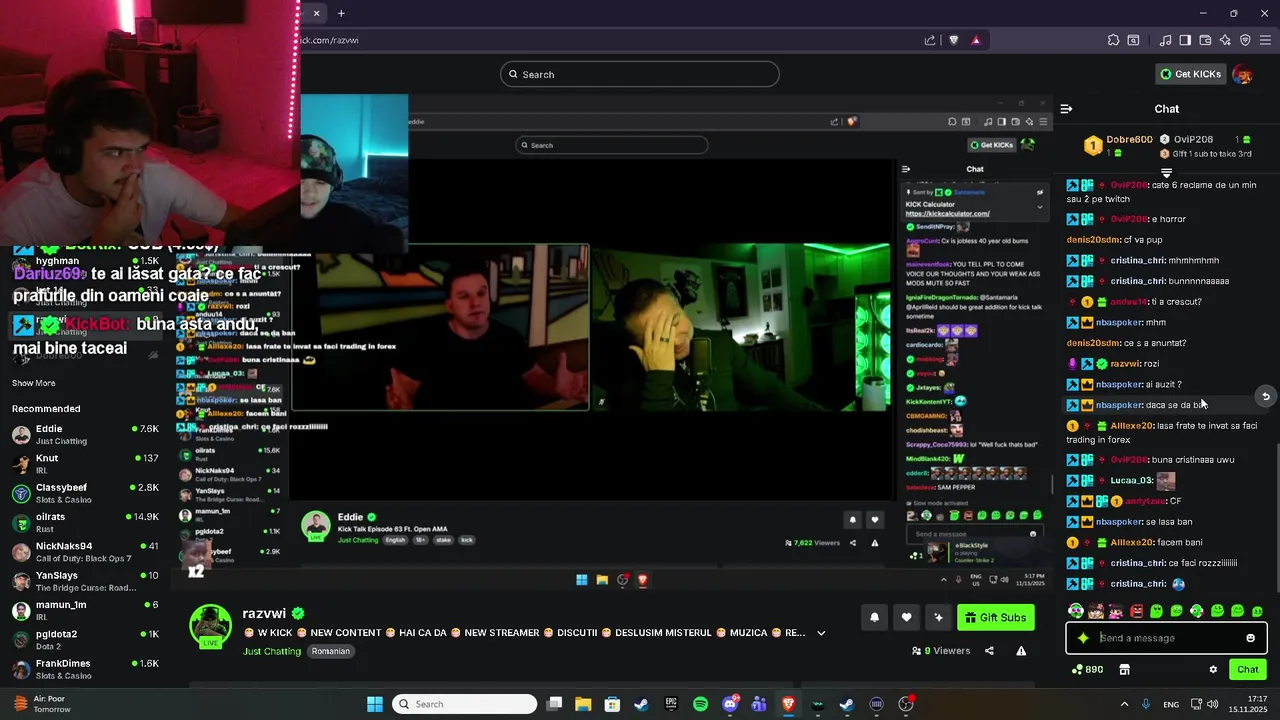The width and height of the screenshot is (1280, 720).
Task: Toggle stream notifications bell for razvwi
Action: pos(874,617)
